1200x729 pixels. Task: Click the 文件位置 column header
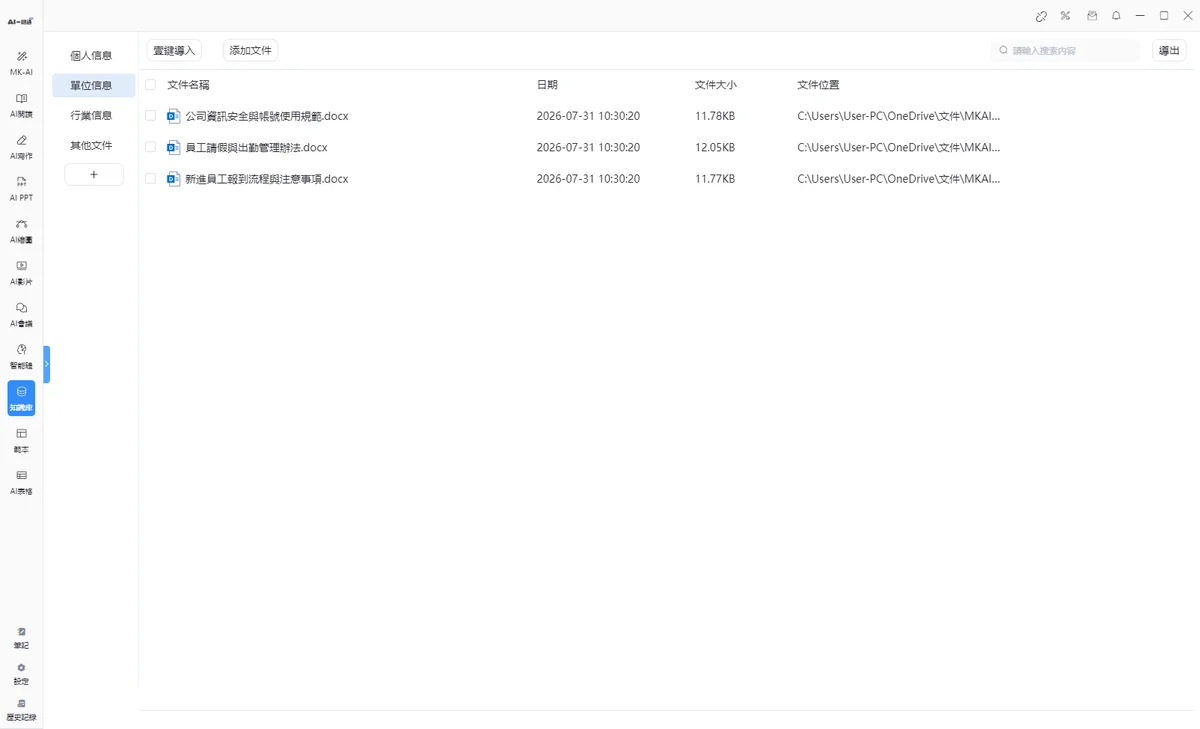[818, 85]
